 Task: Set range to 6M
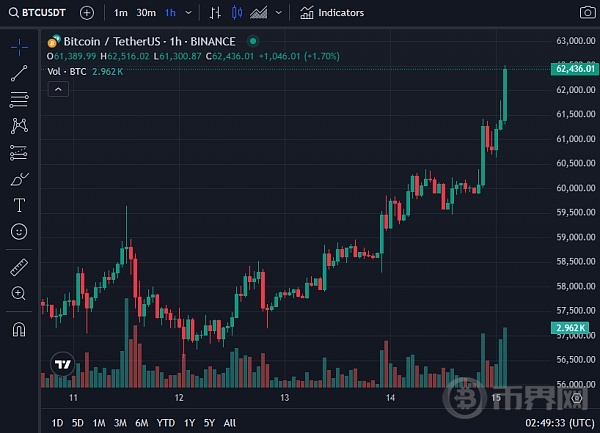[x=142, y=423]
